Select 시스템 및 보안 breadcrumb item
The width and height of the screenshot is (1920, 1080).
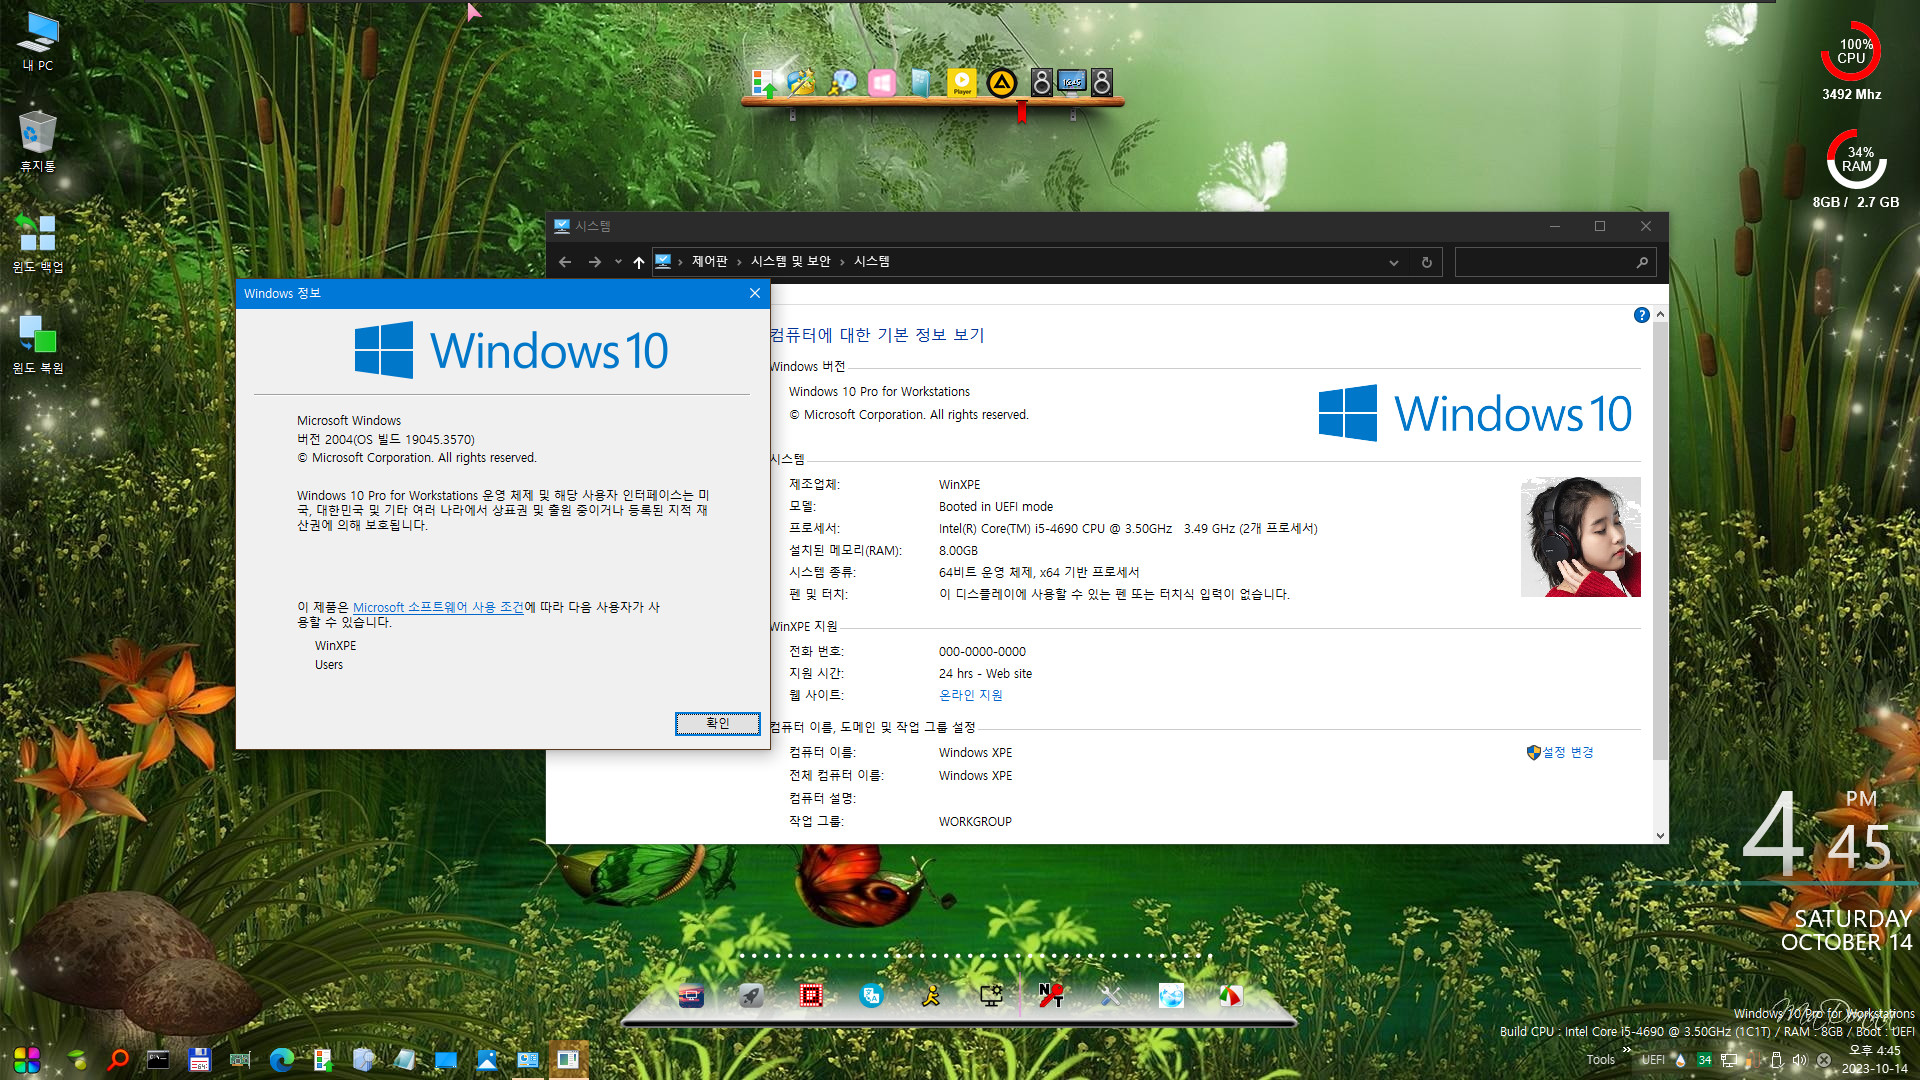coord(791,261)
